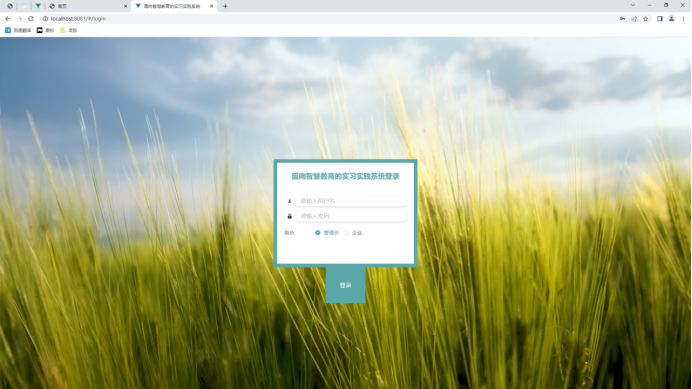Click the password input field
Screen dimensions: 692x389
pyautogui.click(x=351, y=216)
